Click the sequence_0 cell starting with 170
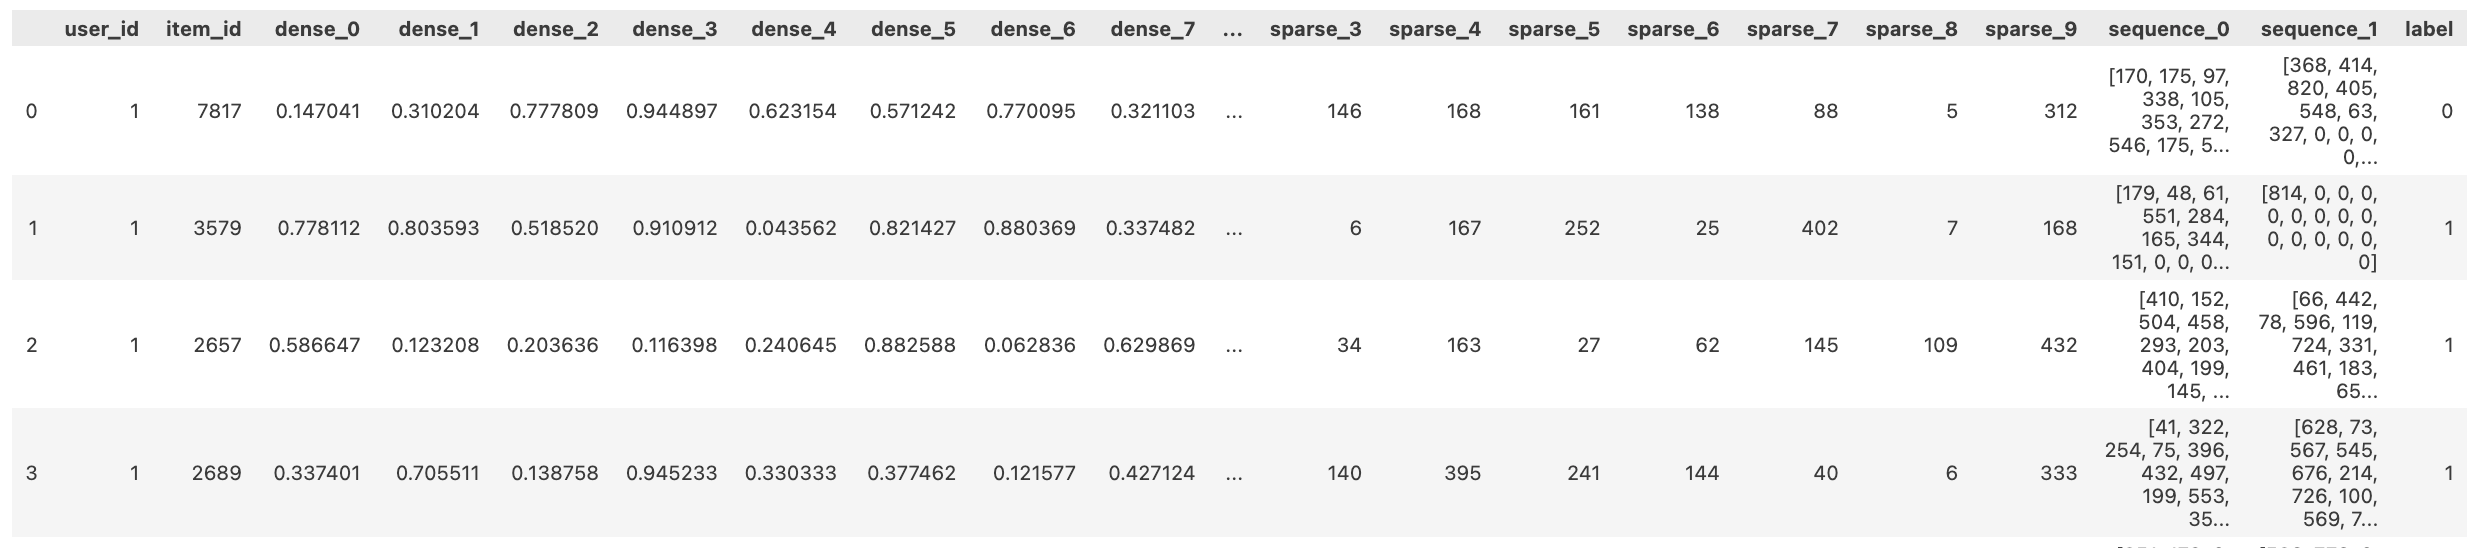2478x548 pixels. coord(2168,110)
